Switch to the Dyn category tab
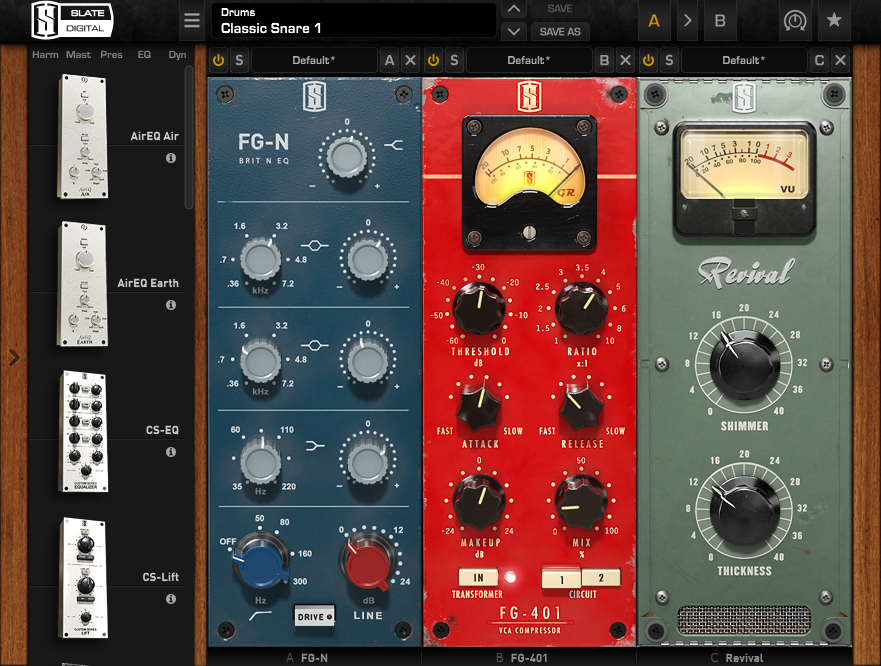 coord(177,55)
